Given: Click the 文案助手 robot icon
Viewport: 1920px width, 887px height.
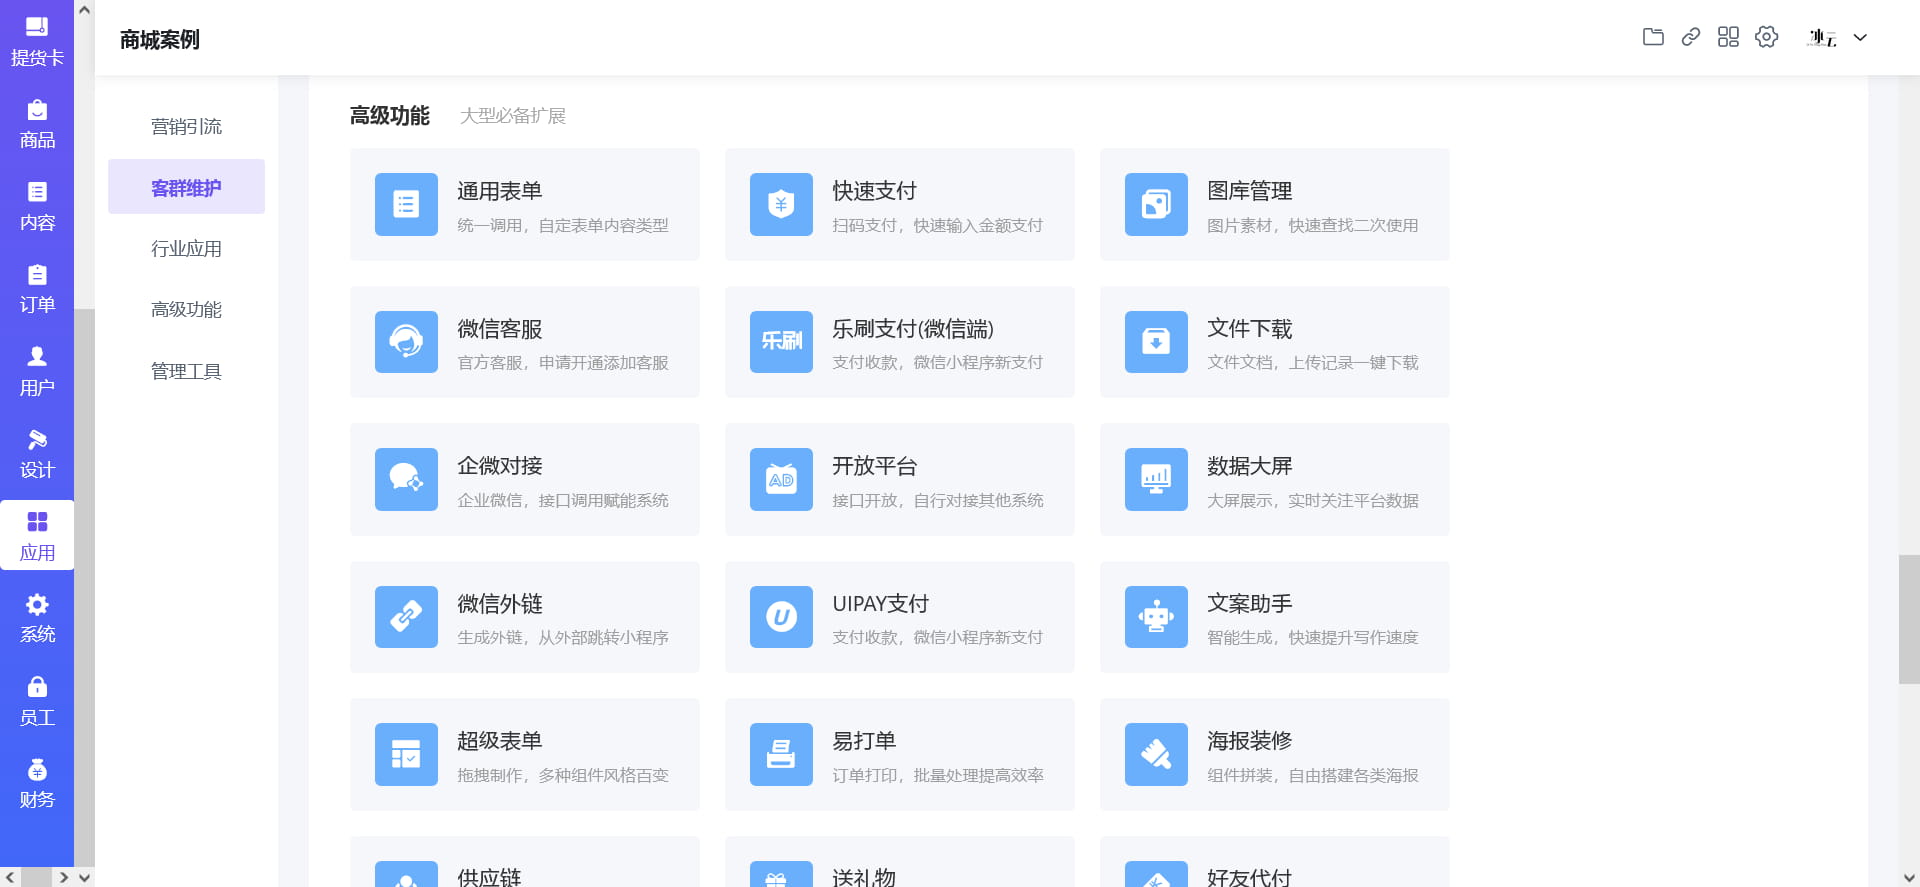Looking at the screenshot, I should [1156, 617].
